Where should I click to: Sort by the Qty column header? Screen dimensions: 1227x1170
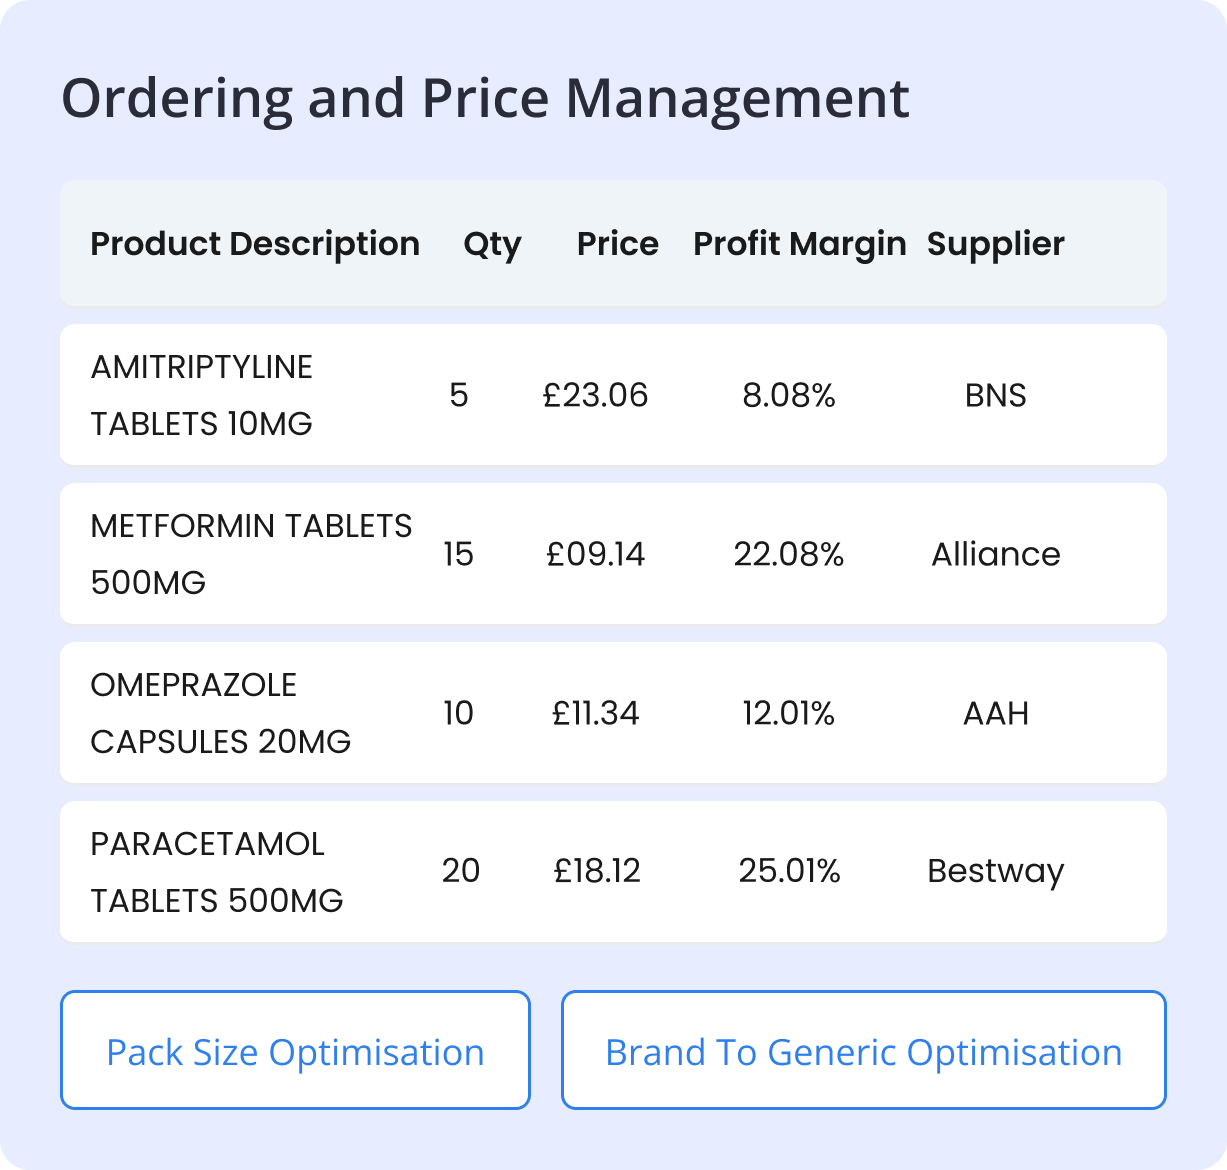point(491,243)
